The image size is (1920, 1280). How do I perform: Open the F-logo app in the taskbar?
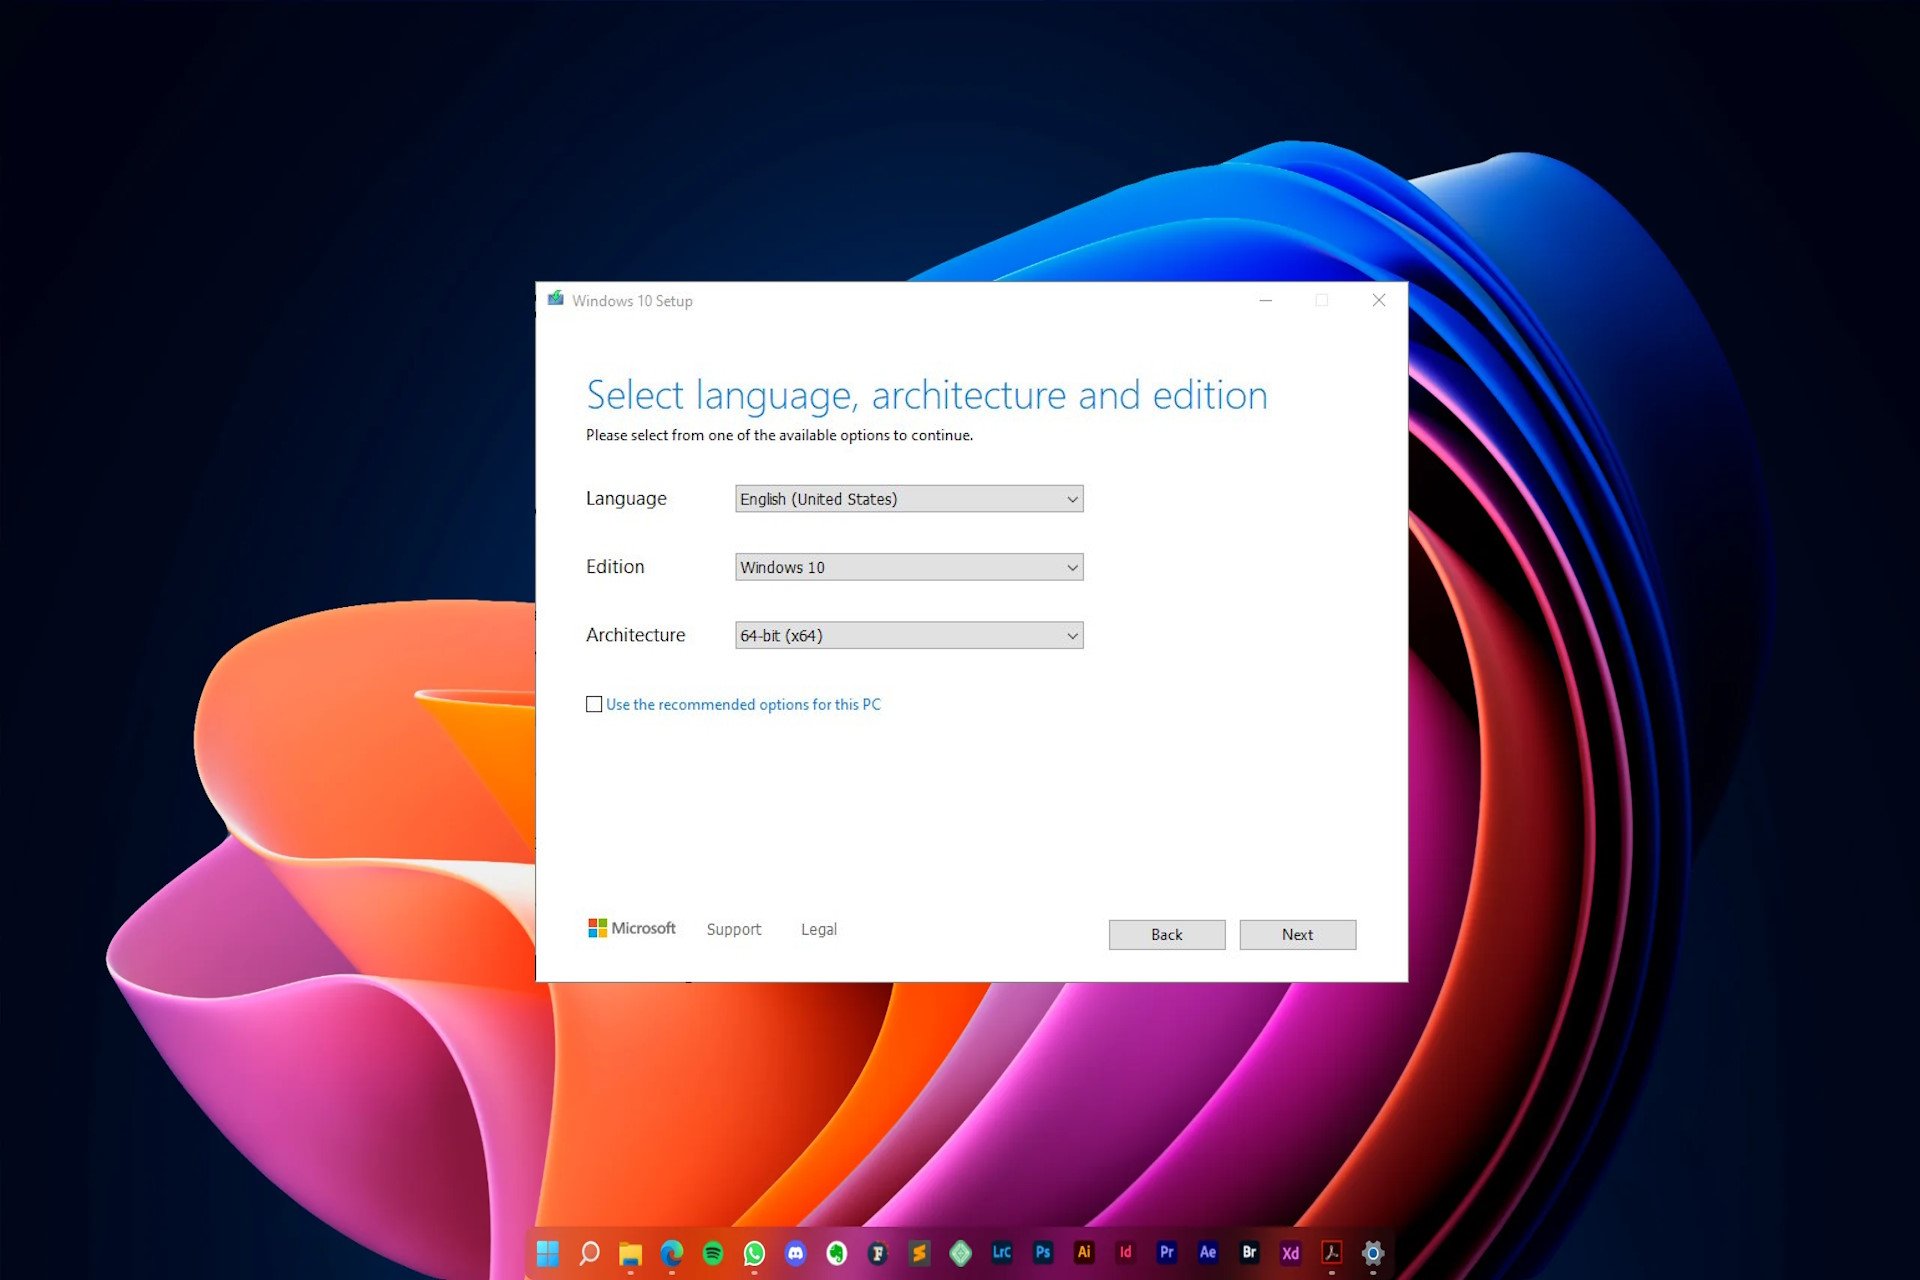click(x=878, y=1252)
